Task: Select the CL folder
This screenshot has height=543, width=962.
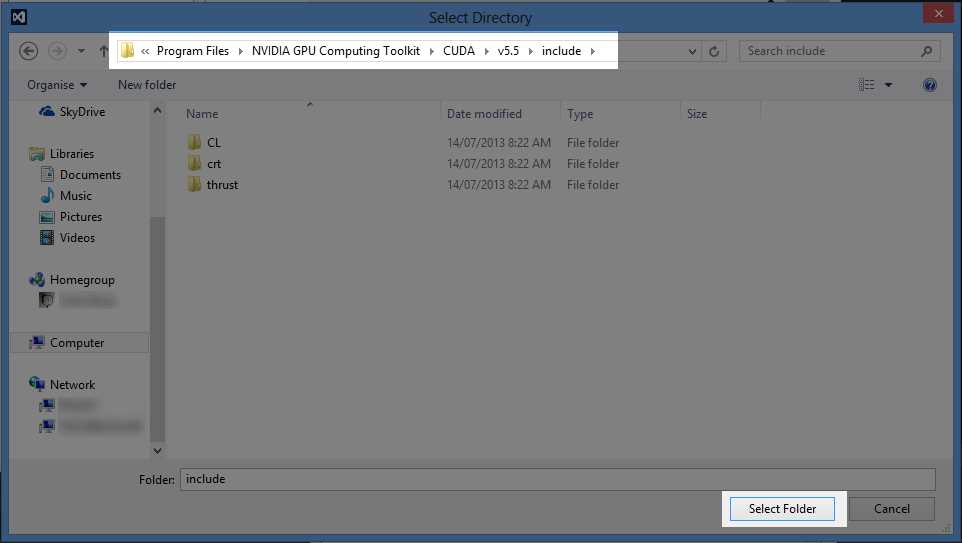Action: (214, 142)
